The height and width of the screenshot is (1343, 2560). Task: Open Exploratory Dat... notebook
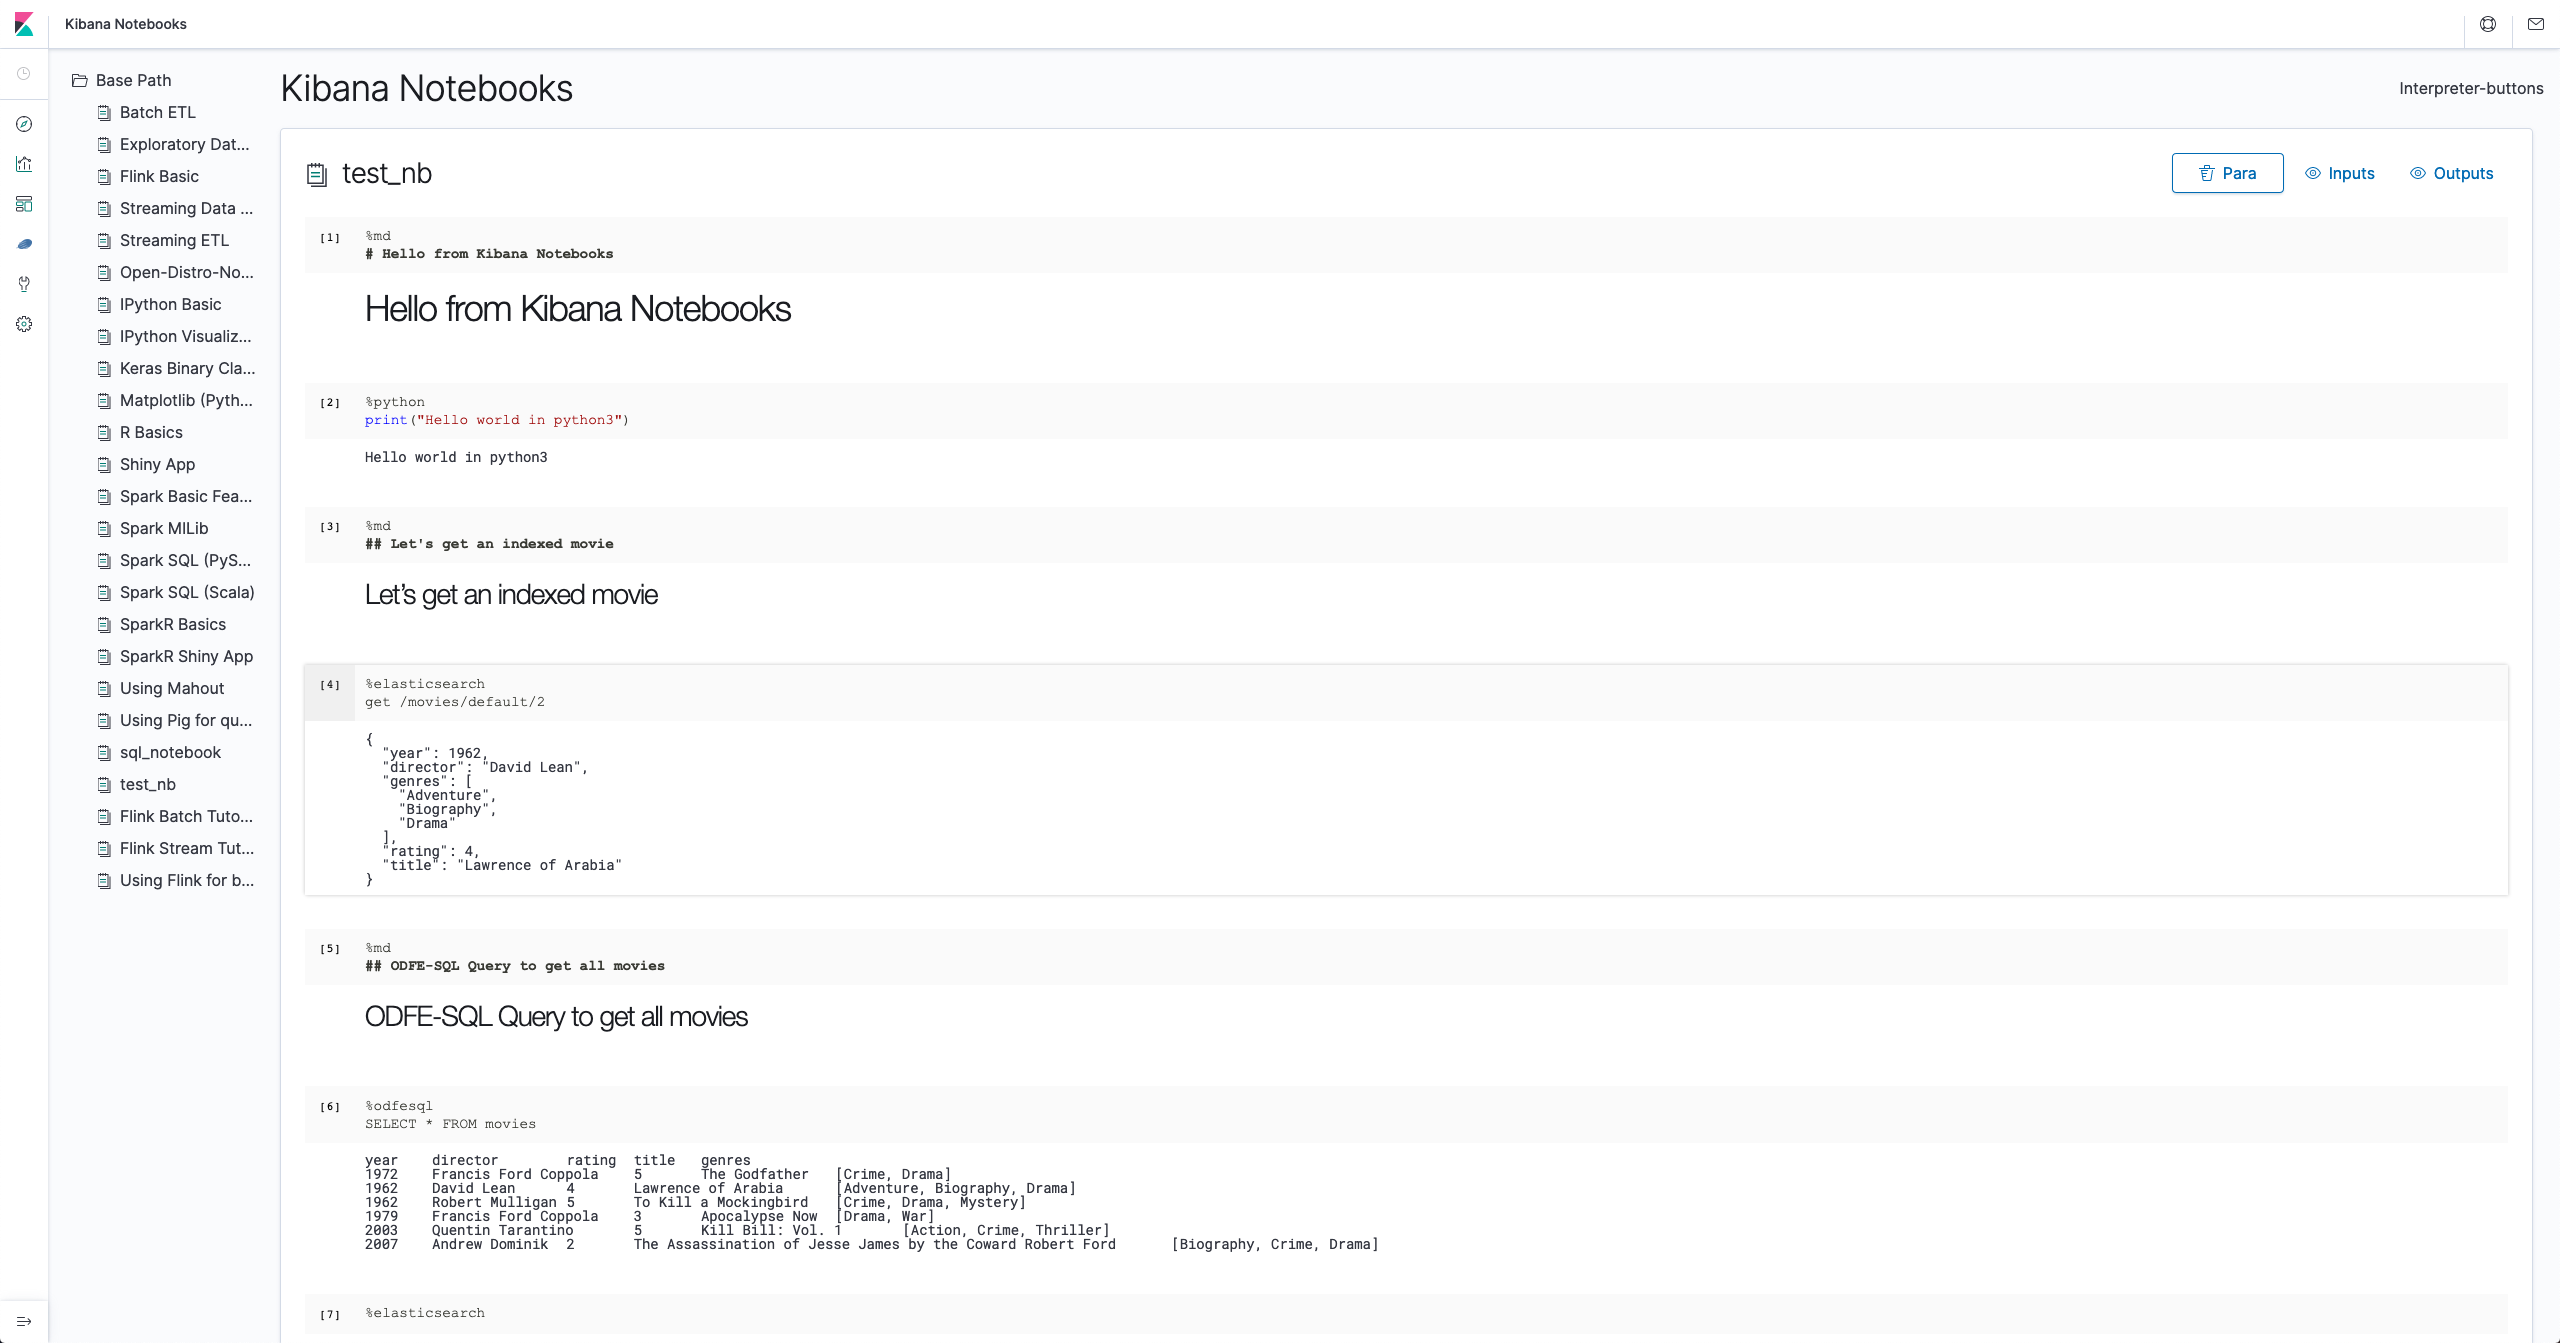[x=185, y=144]
